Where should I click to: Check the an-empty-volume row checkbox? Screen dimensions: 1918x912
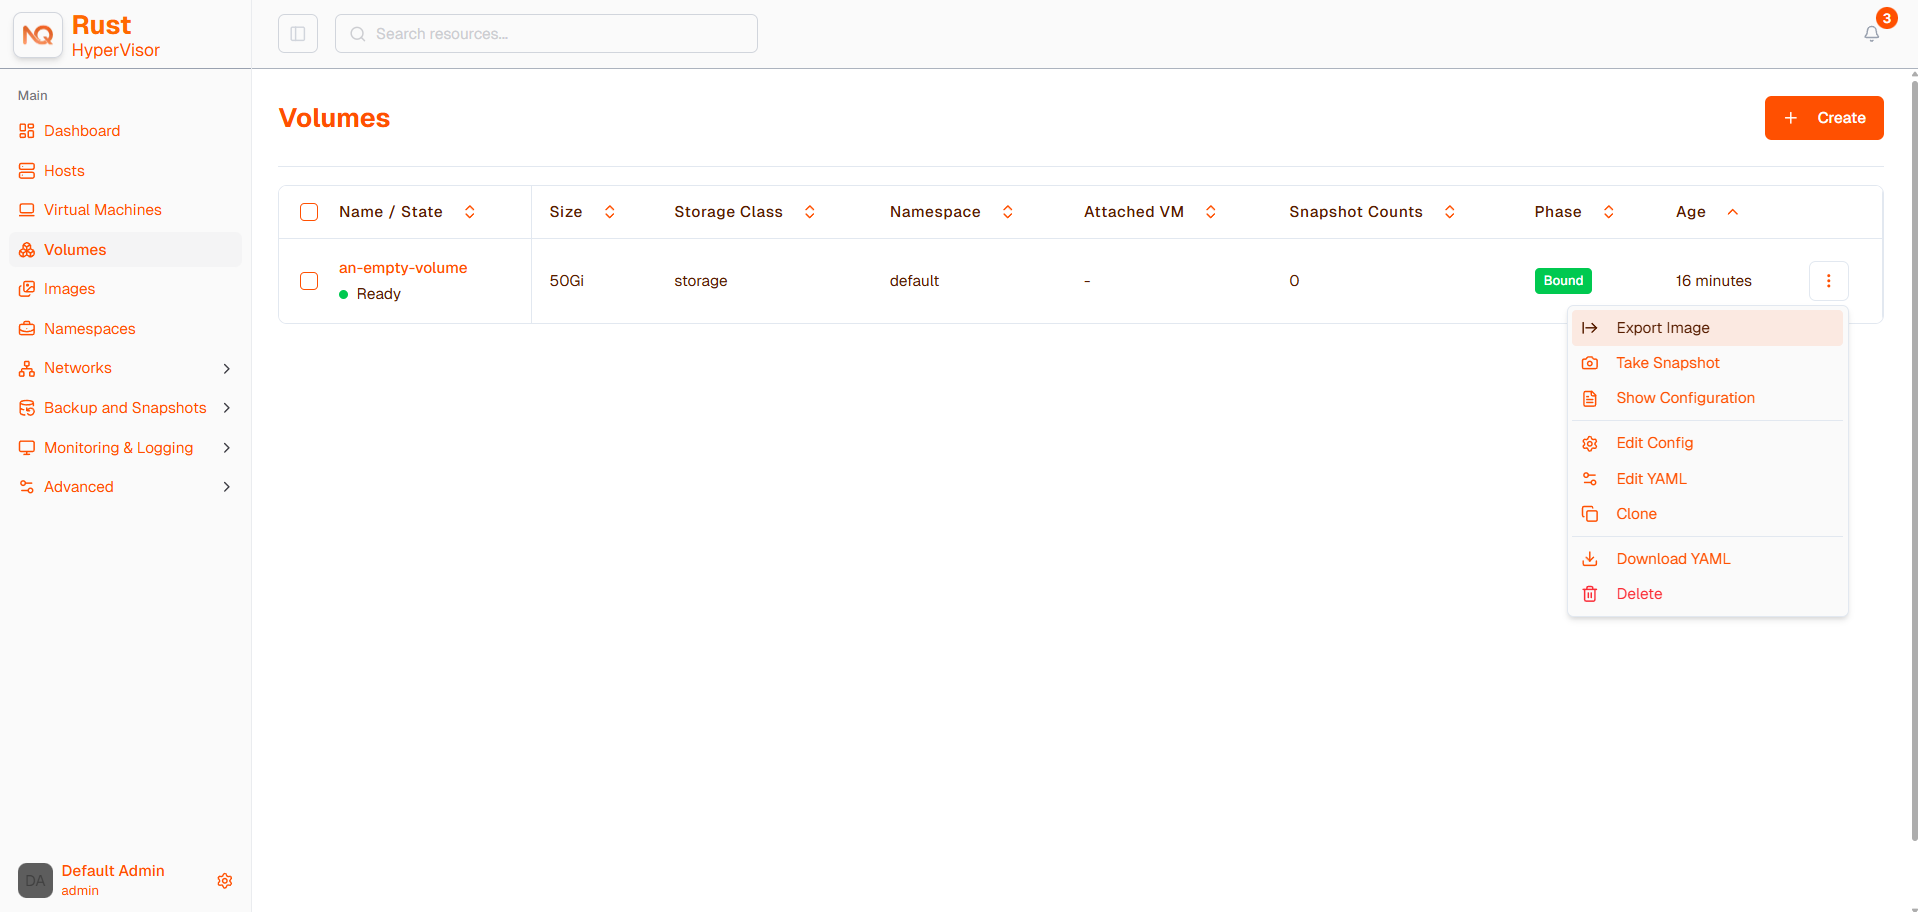coord(309,281)
